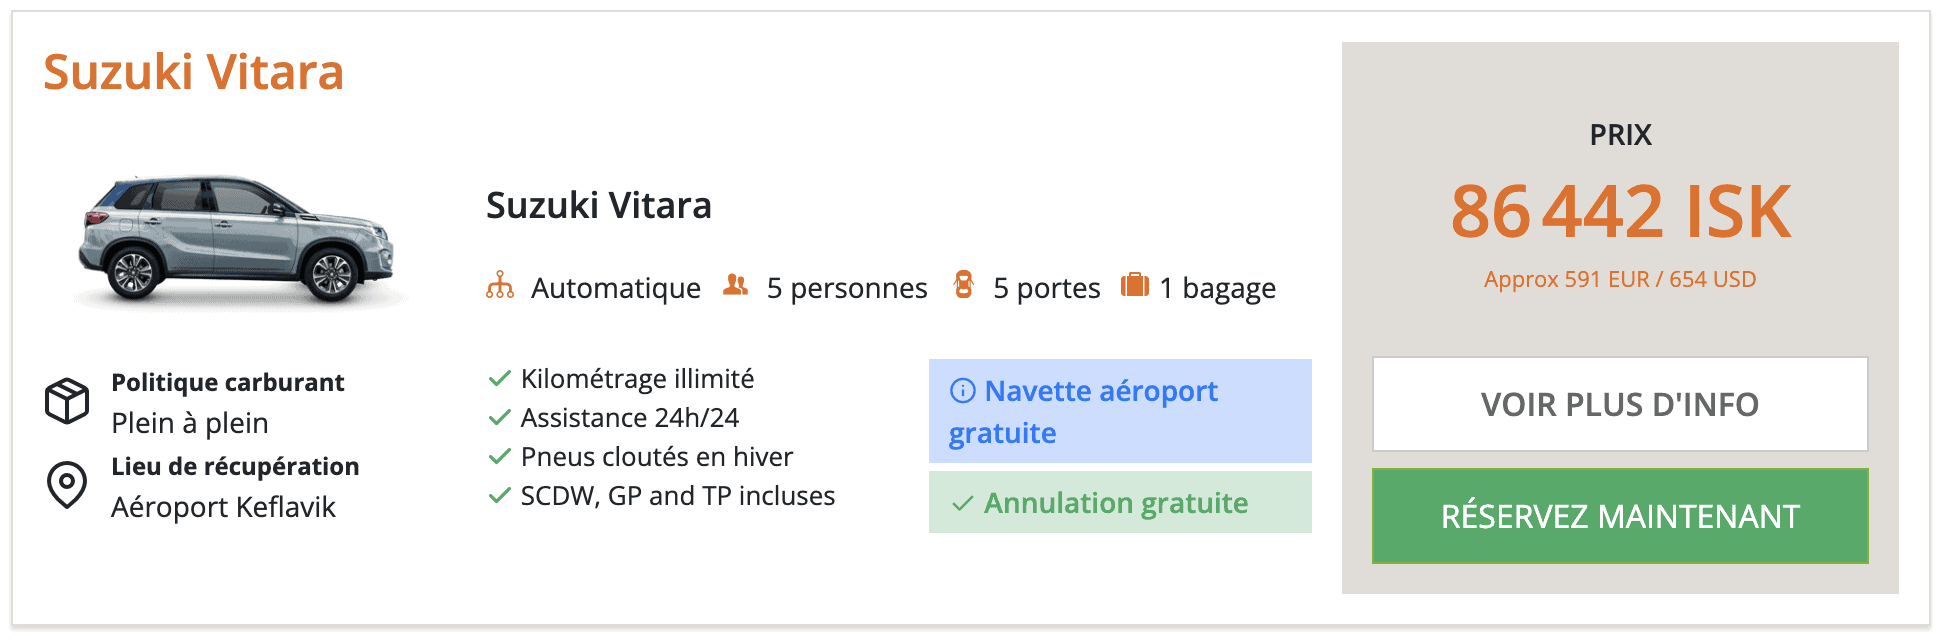Screen dimensions: 1944x644
Task: Click the suitcase icon next to 1 bagage
Action: (x=1135, y=285)
